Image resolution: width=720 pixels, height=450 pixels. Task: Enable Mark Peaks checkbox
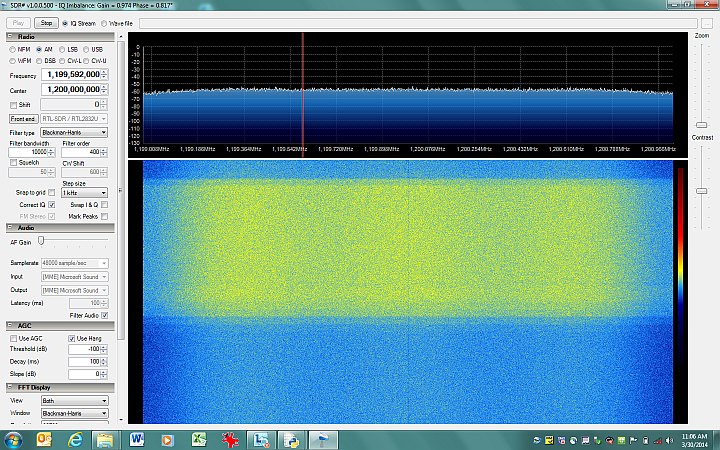click(104, 216)
